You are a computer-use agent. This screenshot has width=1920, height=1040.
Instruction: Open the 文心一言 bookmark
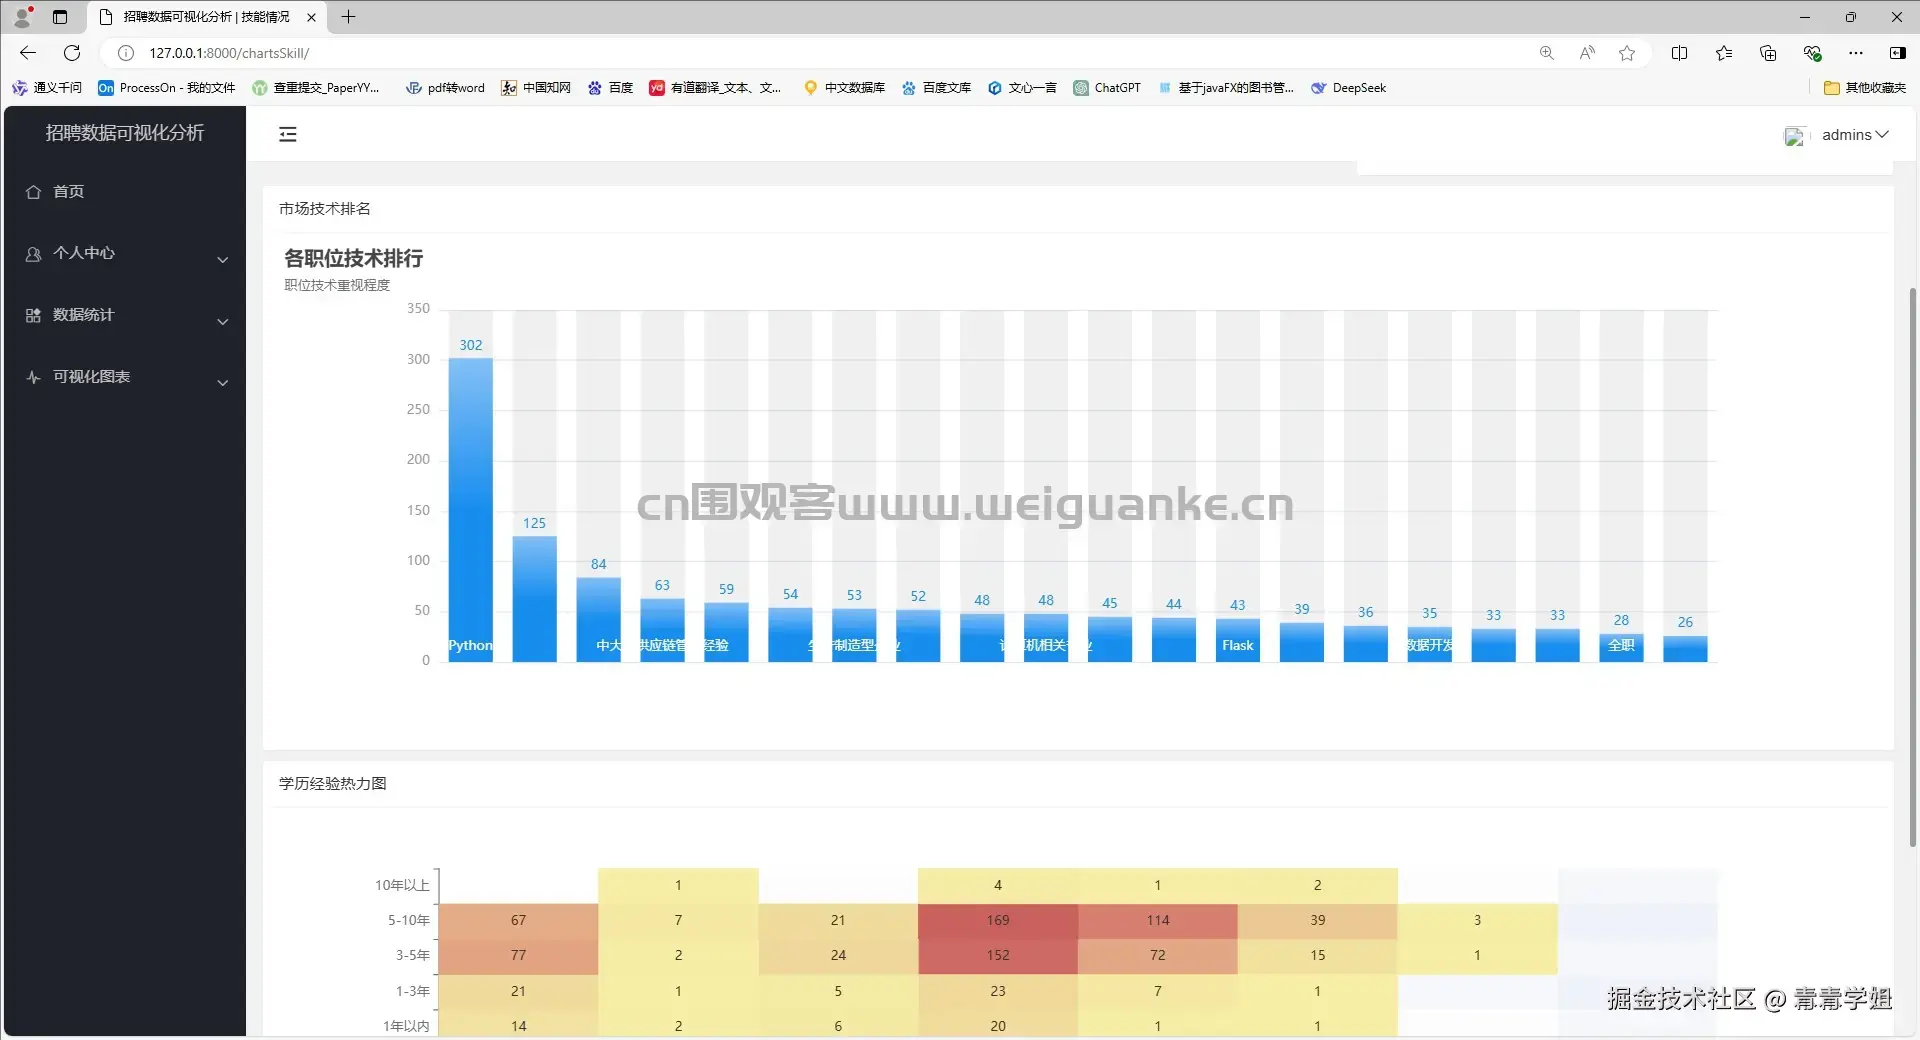point(1022,88)
